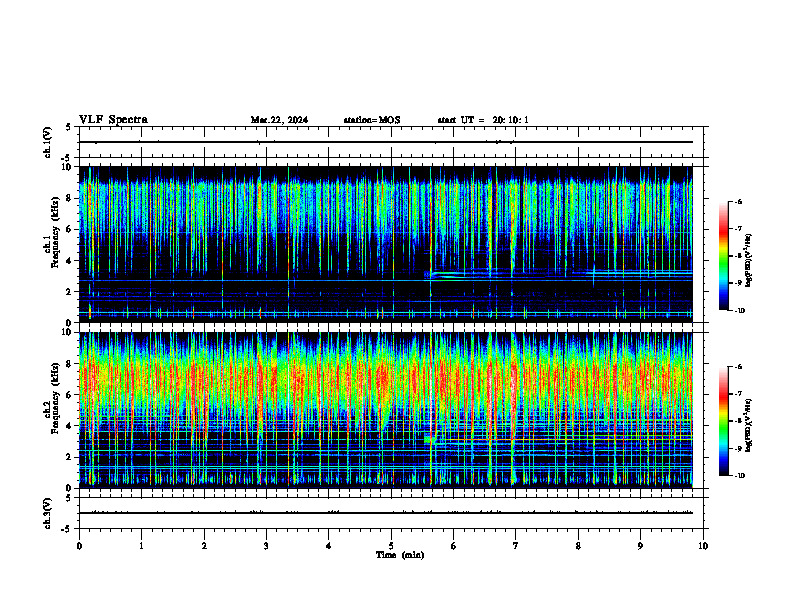792x612 pixels.
Task: Click the "ch.3(V)" axis label
Action: coord(47,513)
